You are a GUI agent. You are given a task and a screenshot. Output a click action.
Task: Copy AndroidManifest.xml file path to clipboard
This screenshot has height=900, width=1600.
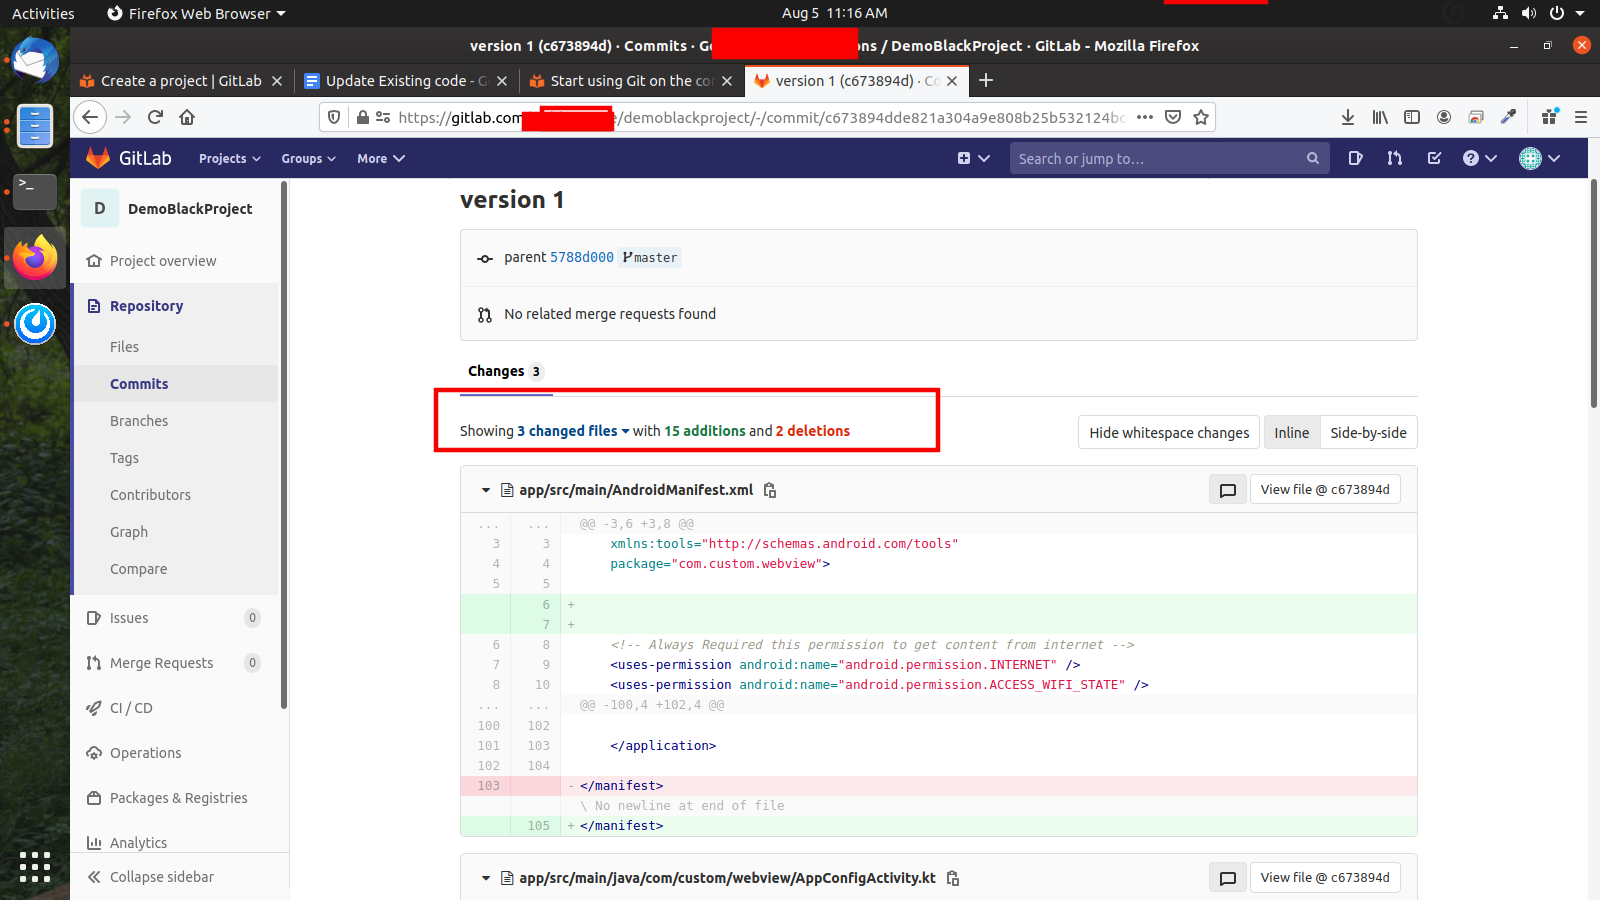tap(770, 490)
